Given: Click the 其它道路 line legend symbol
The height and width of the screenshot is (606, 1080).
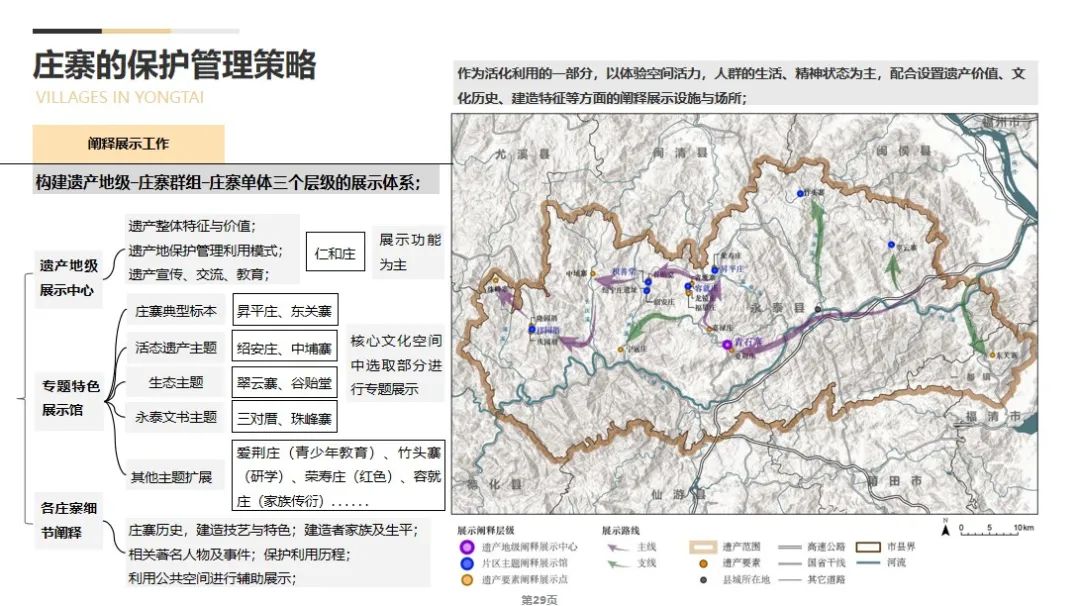Looking at the screenshot, I should point(789,580).
